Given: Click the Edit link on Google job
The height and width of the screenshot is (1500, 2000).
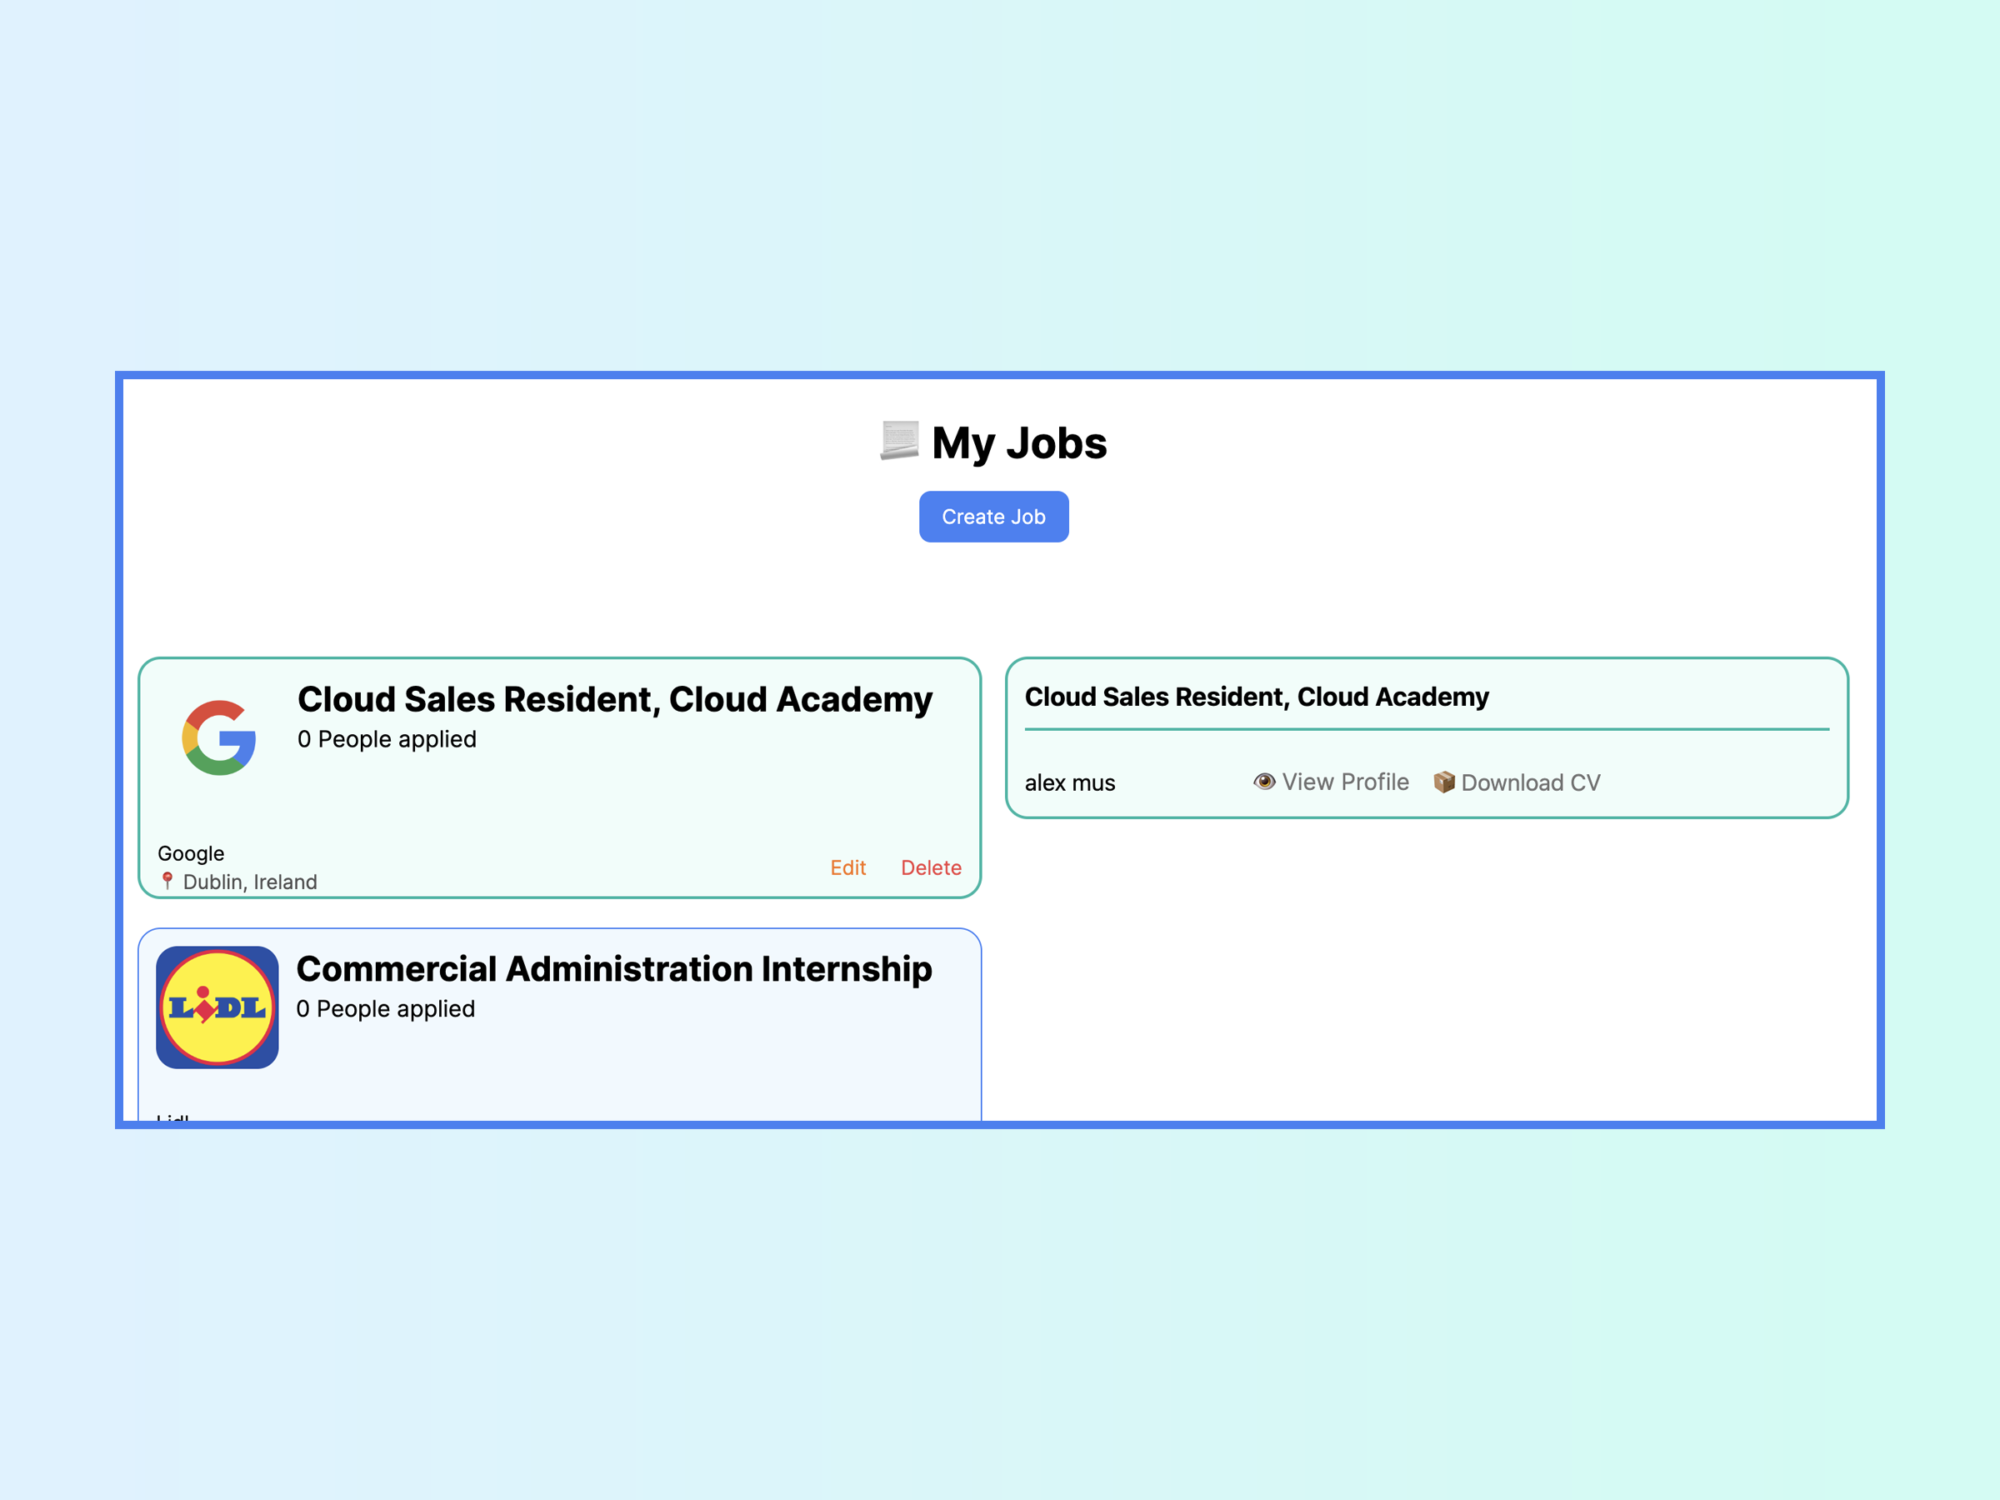Looking at the screenshot, I should click(x=847, y=868).
